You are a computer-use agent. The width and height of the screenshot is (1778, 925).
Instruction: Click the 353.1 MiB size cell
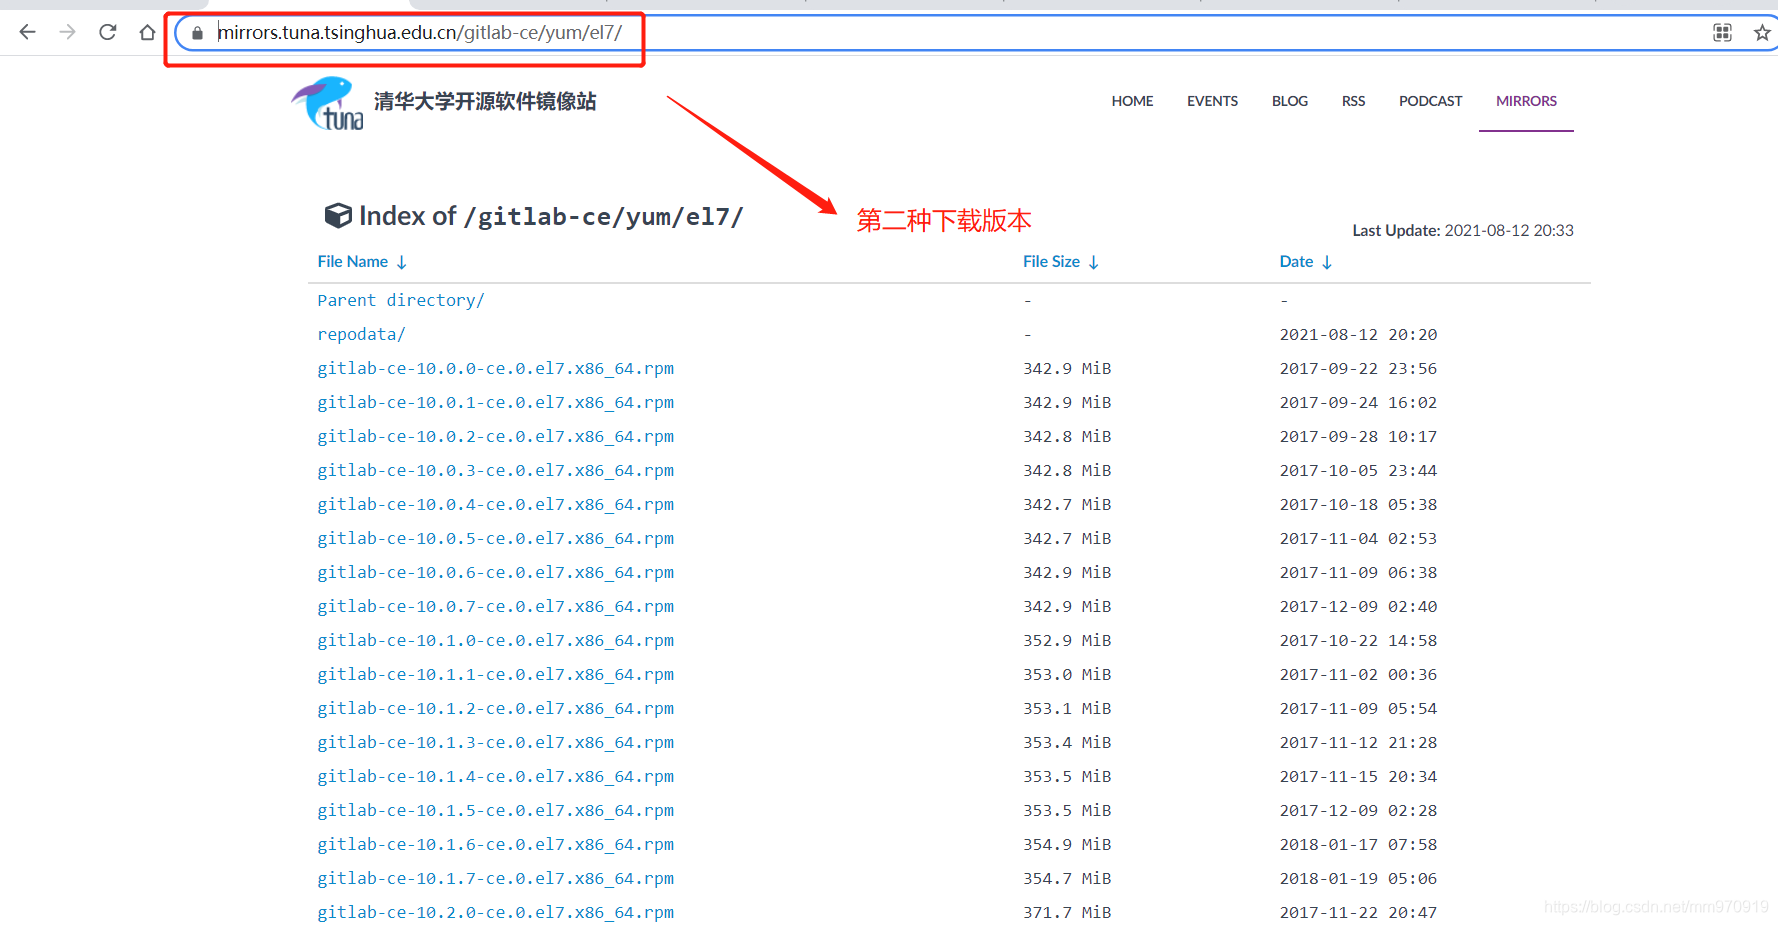tap(1067, 708)
